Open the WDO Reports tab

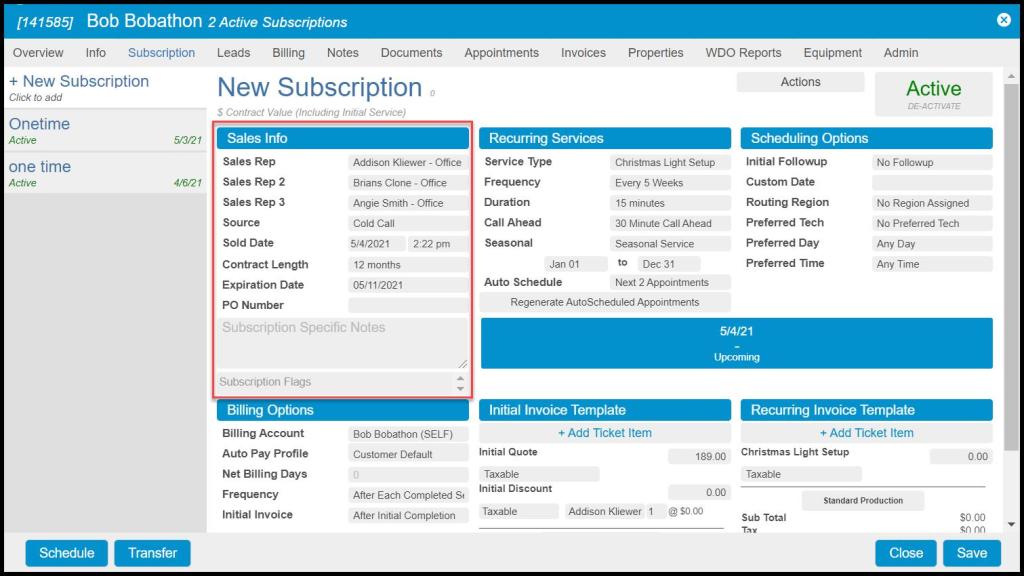(743, 53)
